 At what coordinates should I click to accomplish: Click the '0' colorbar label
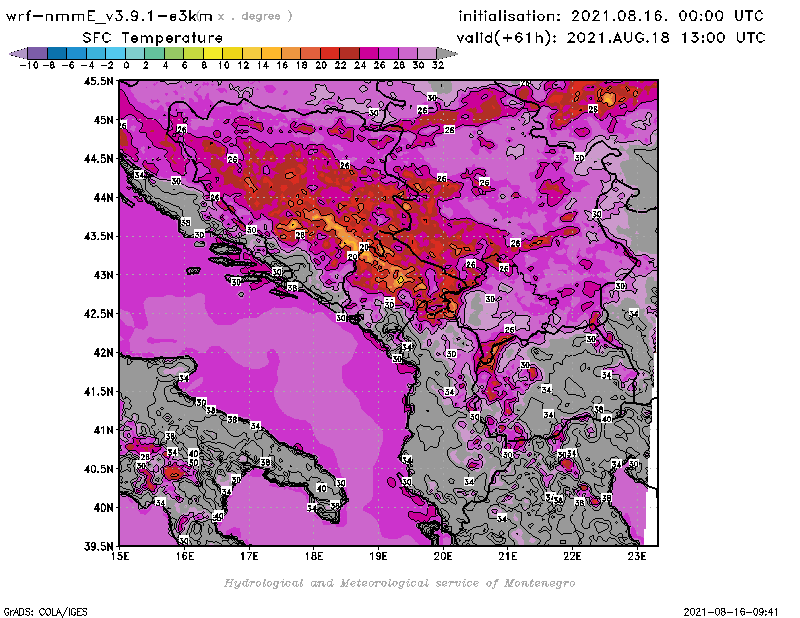126,65
